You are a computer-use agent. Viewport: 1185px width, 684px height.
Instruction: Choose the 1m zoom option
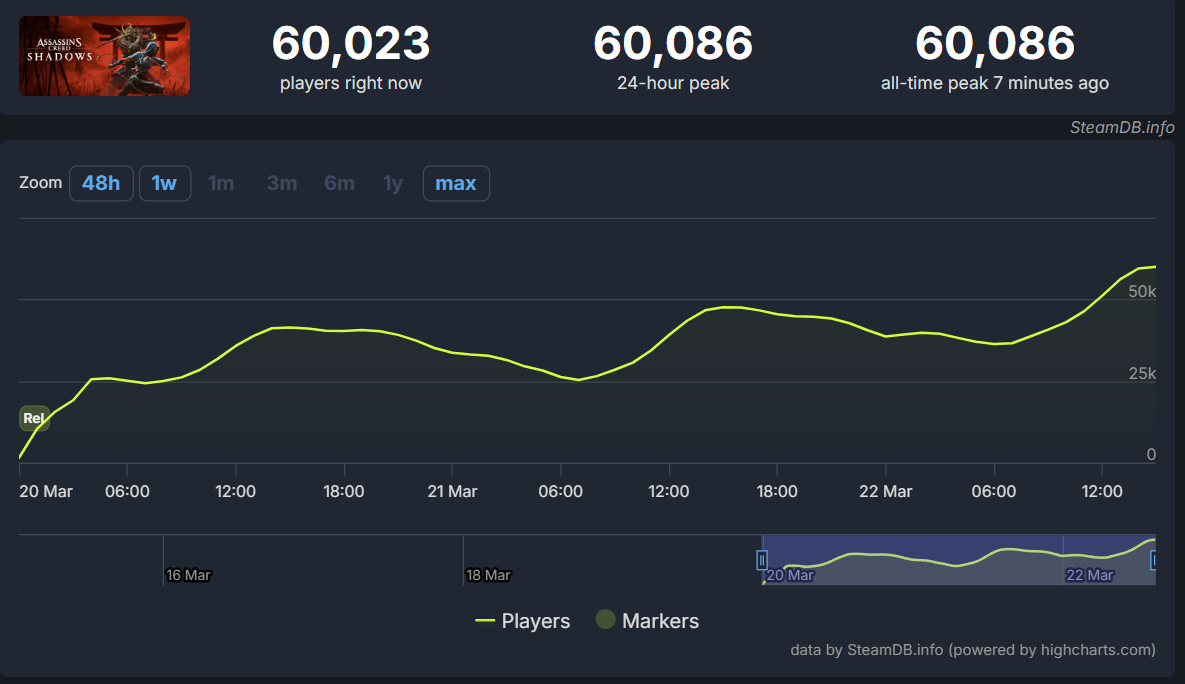[x=221, y=183]
